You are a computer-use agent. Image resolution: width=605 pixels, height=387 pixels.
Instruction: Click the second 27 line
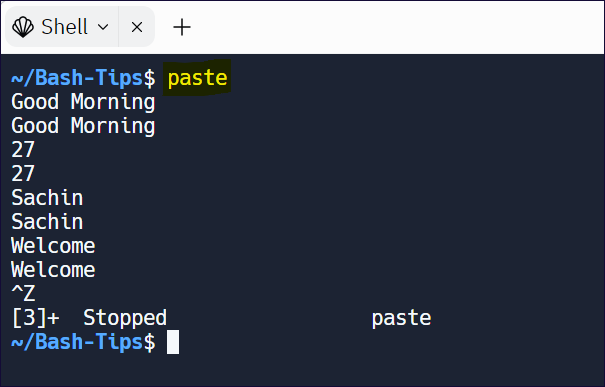coord(23,174)
